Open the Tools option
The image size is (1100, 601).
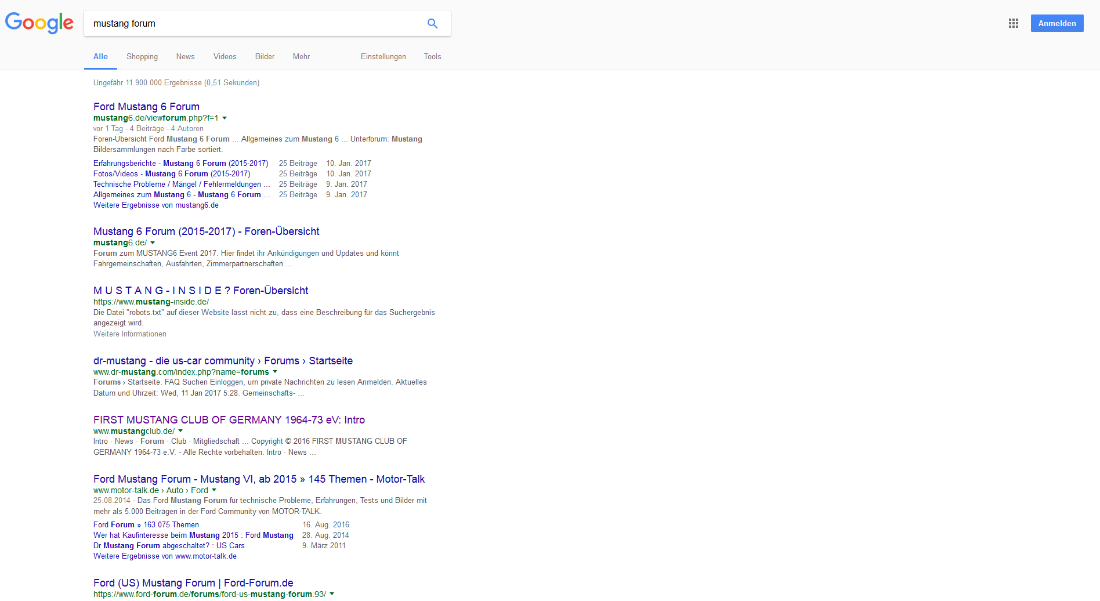pos(432,57)
